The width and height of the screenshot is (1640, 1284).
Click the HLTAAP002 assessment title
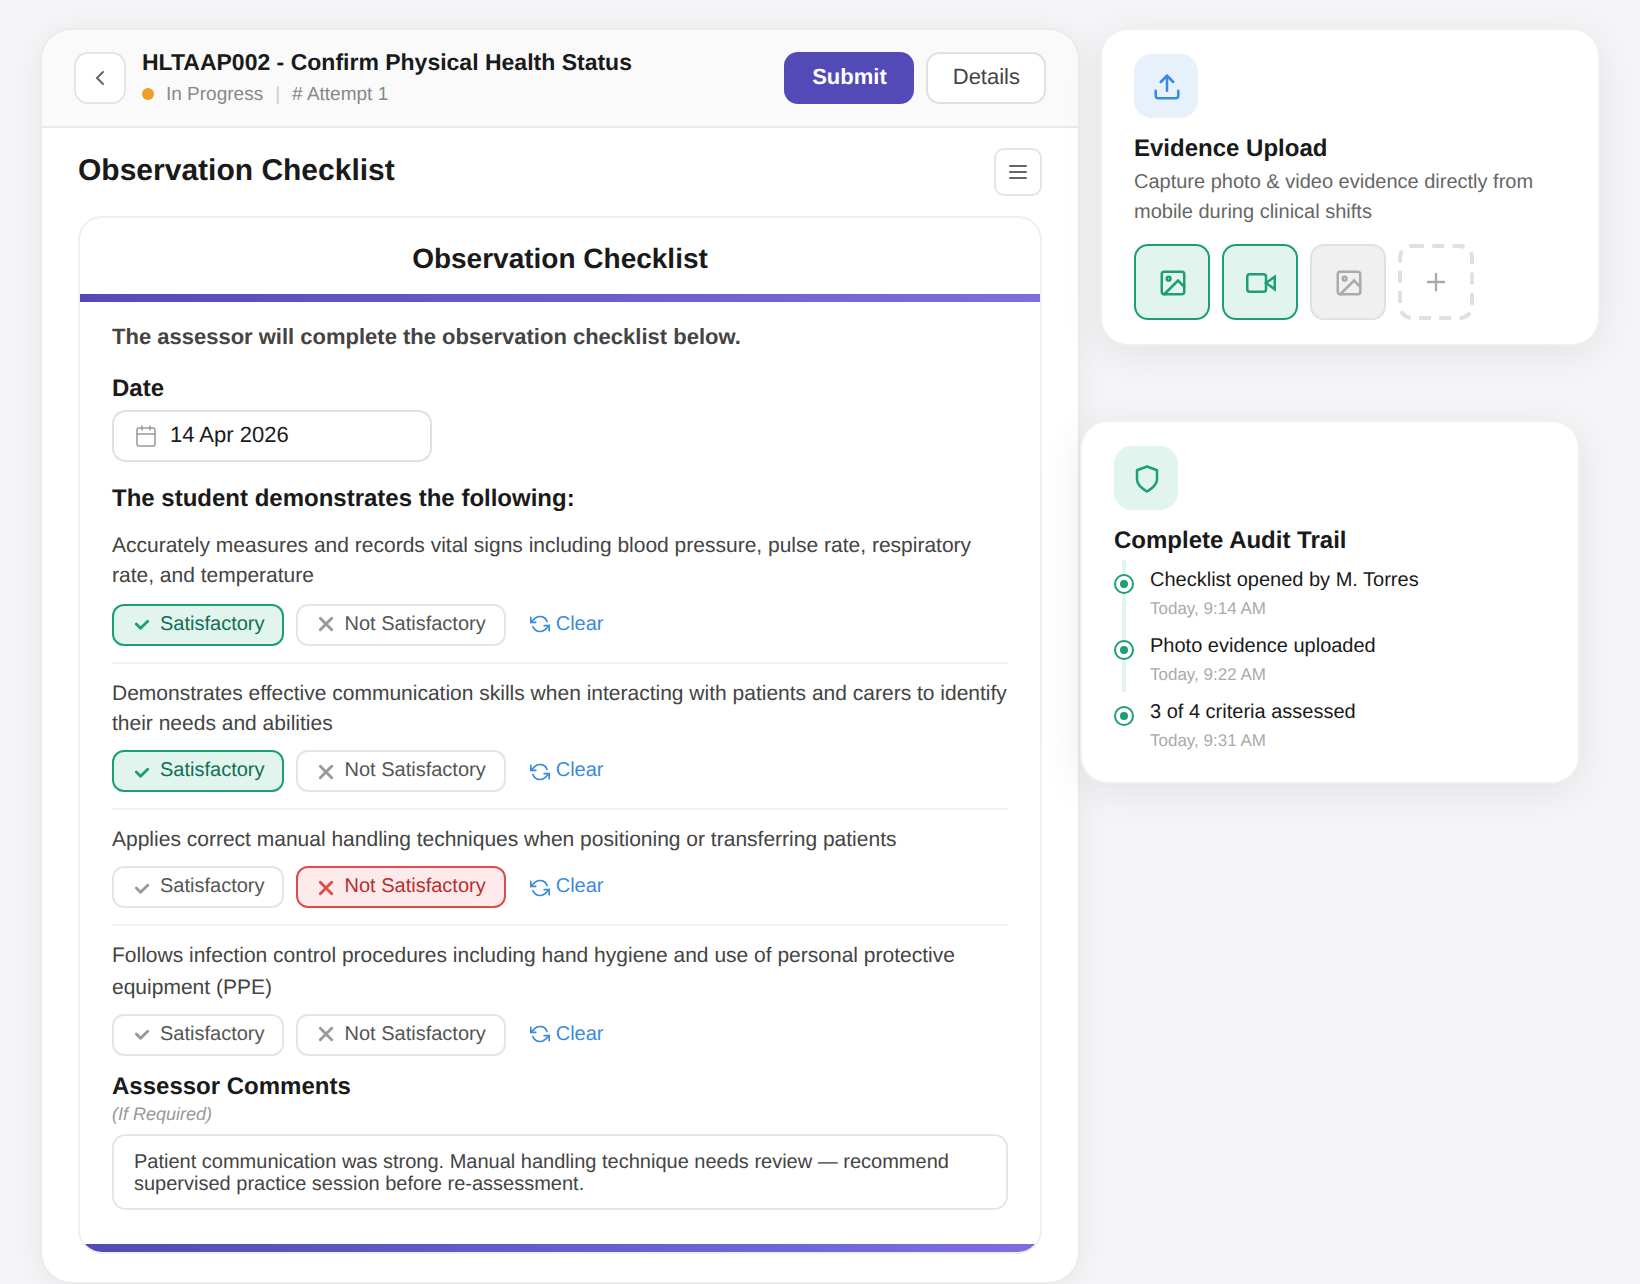(x=387, y=63)
